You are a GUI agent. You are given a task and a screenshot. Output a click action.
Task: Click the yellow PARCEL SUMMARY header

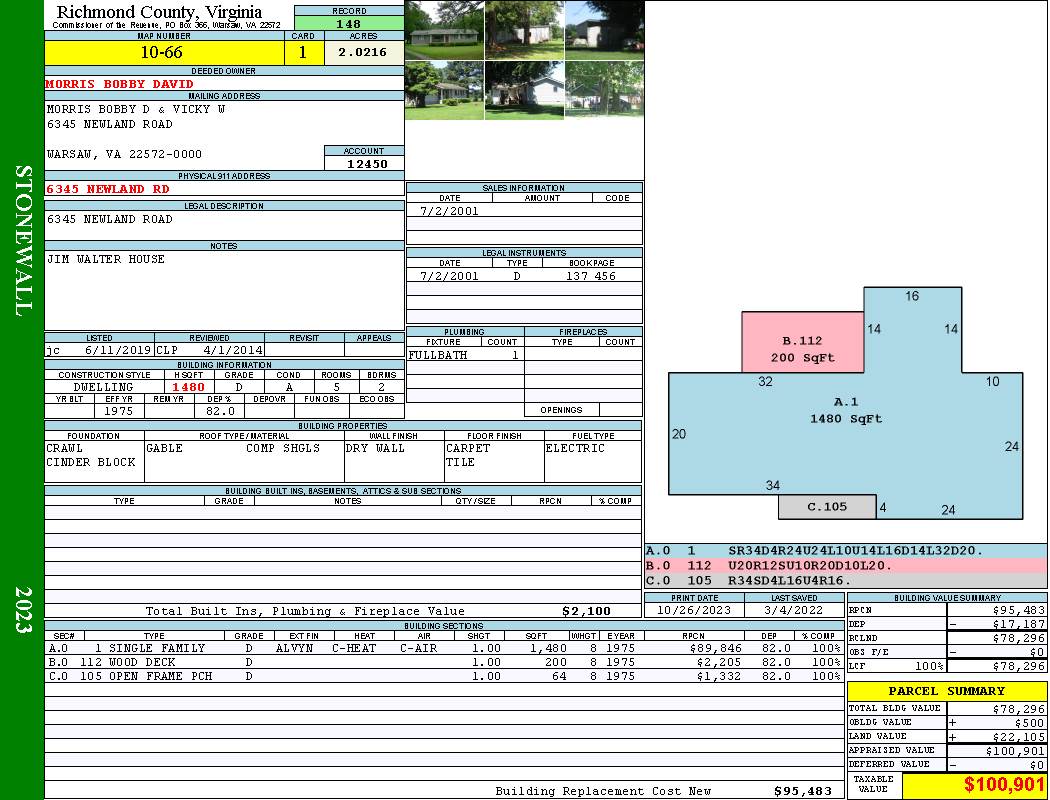(947, 691)
